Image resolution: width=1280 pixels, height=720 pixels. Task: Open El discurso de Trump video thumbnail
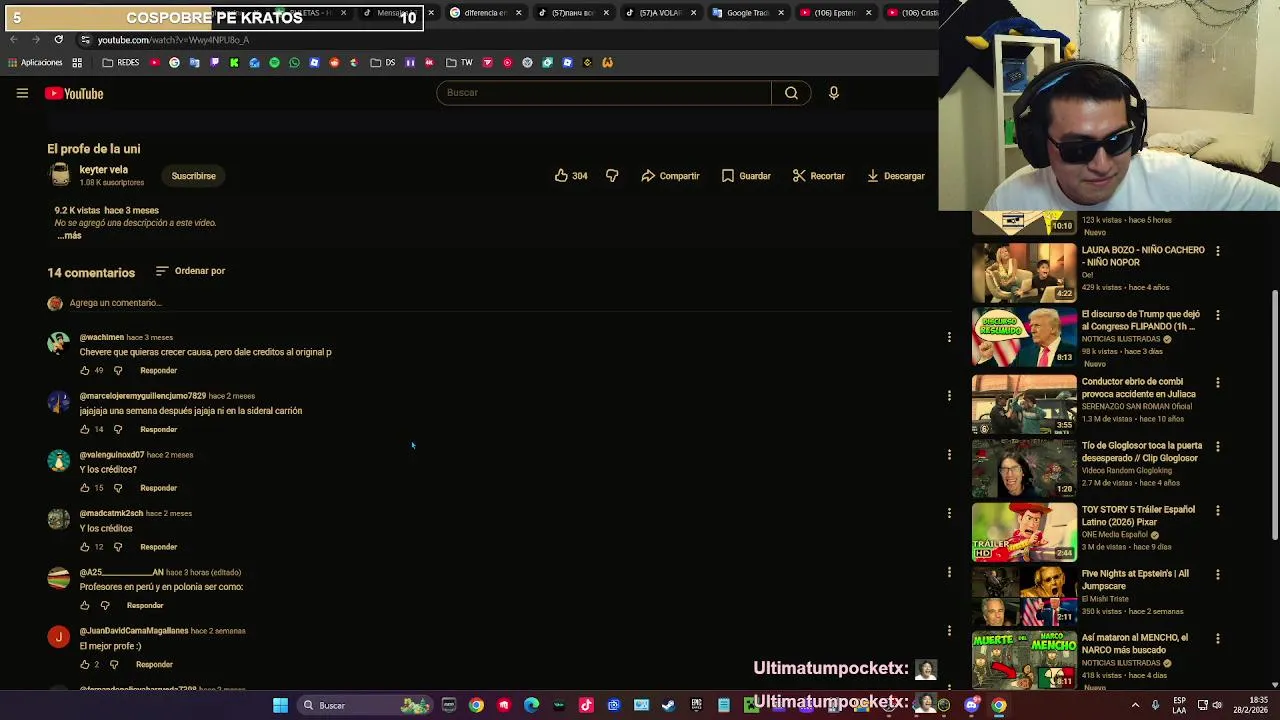1024,336
